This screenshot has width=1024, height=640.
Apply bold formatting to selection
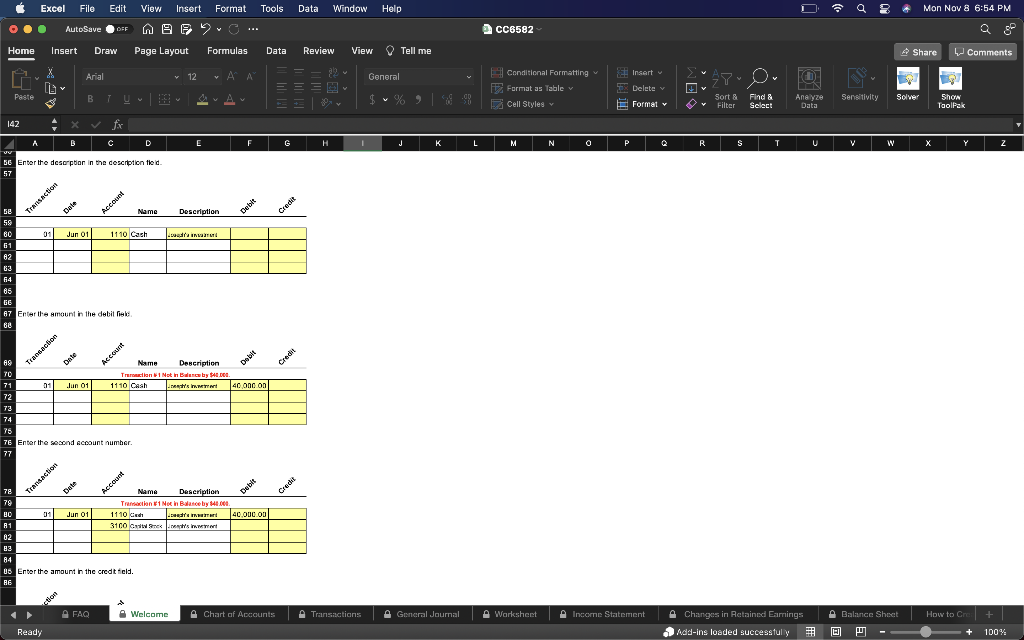tap(89, 101)
